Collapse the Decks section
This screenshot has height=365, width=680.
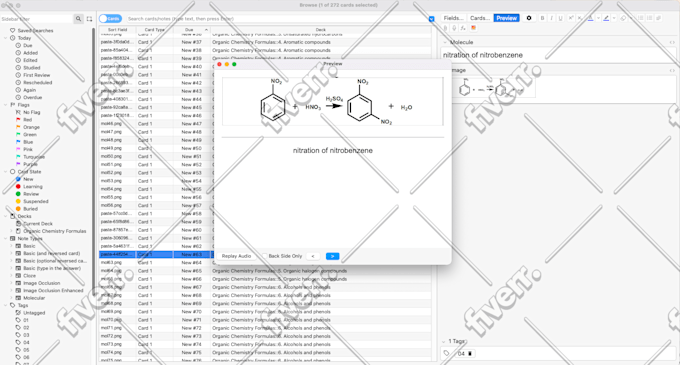(x=6, y=216)
